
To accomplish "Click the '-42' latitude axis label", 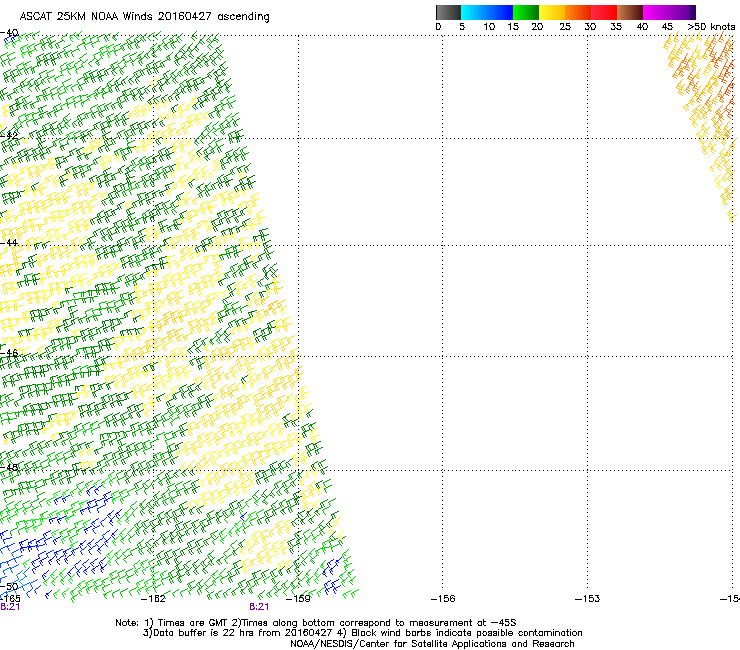I will coord(9,135).
